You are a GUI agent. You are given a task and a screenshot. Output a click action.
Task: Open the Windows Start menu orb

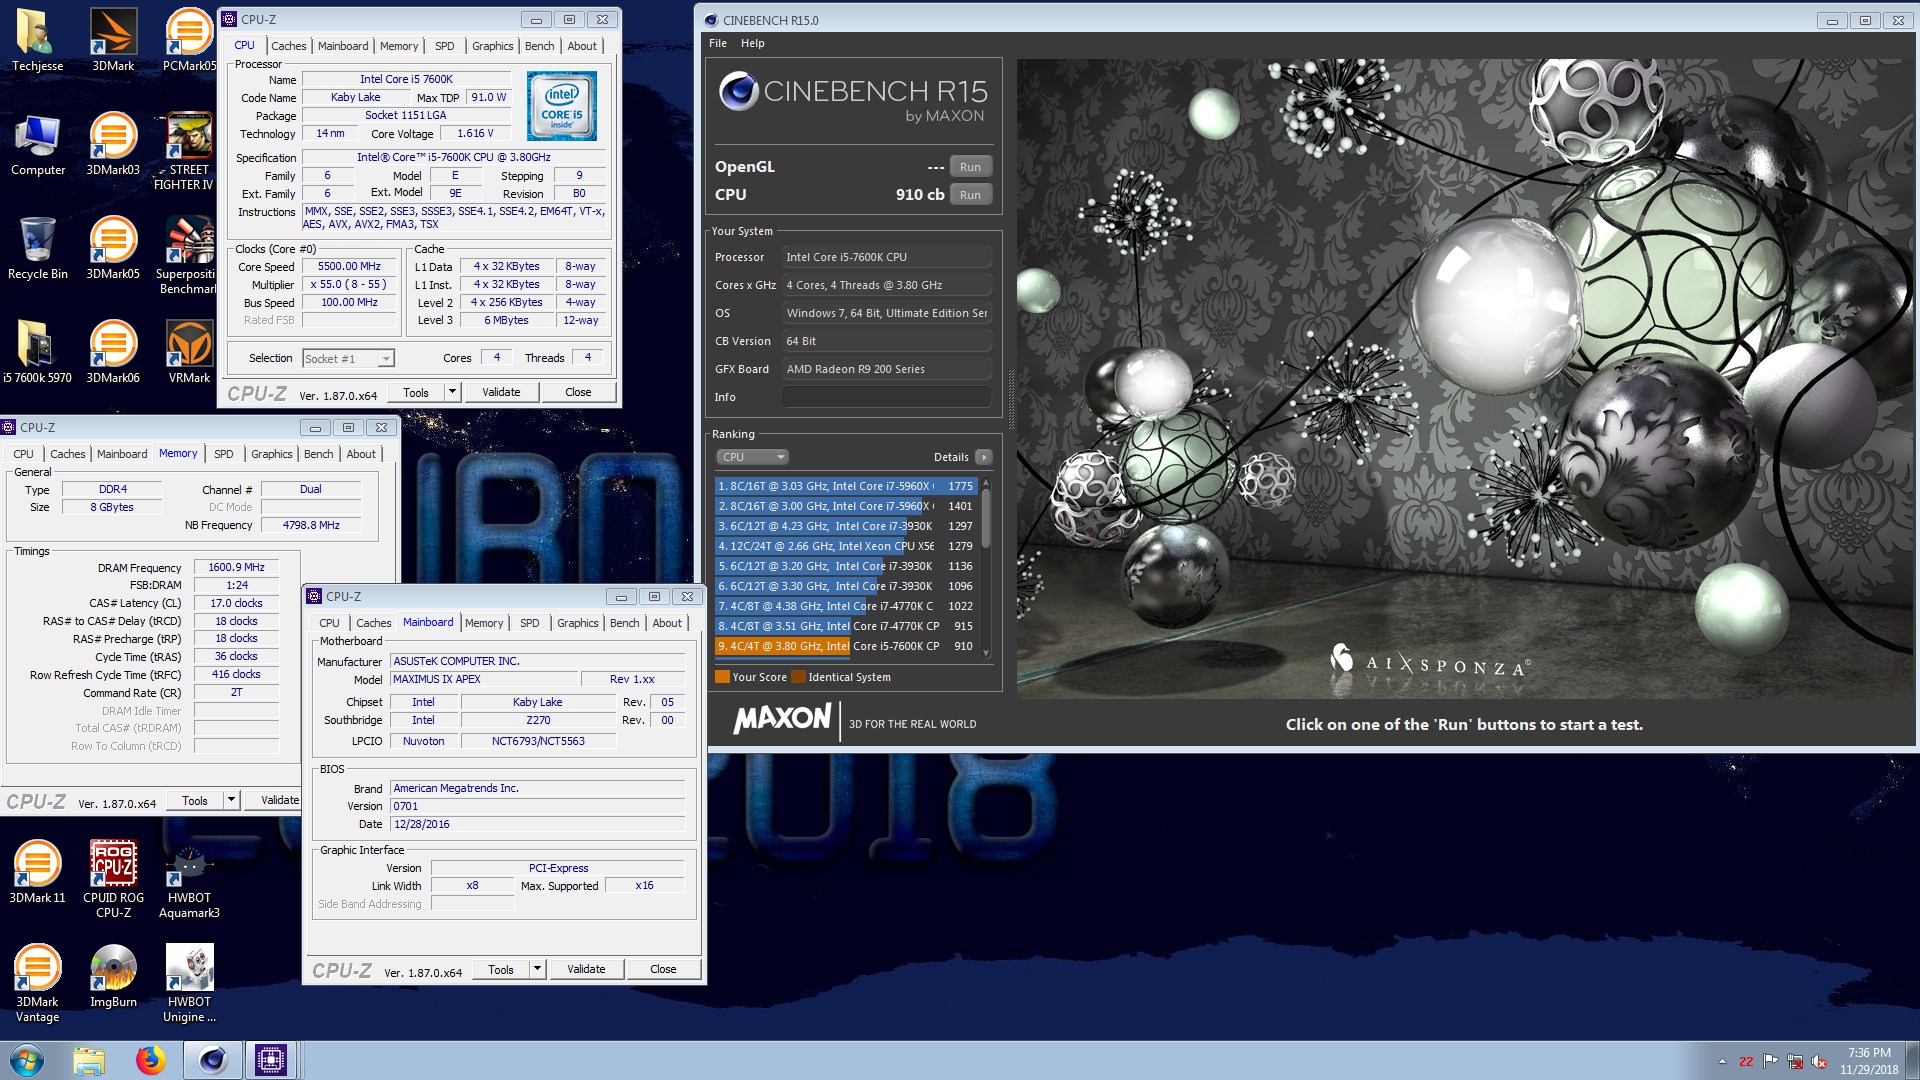[x=27, y=1060]
